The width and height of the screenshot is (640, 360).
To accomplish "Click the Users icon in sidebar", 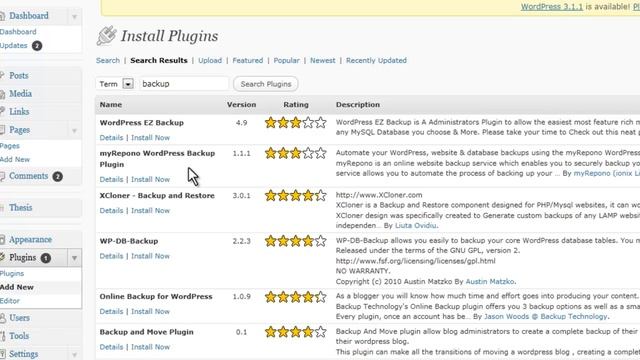I will tap(2, 318).
